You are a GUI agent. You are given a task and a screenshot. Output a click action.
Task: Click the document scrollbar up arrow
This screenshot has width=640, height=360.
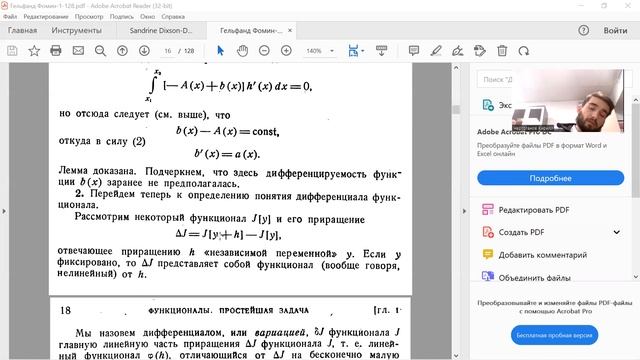click(x=456, y=67)
